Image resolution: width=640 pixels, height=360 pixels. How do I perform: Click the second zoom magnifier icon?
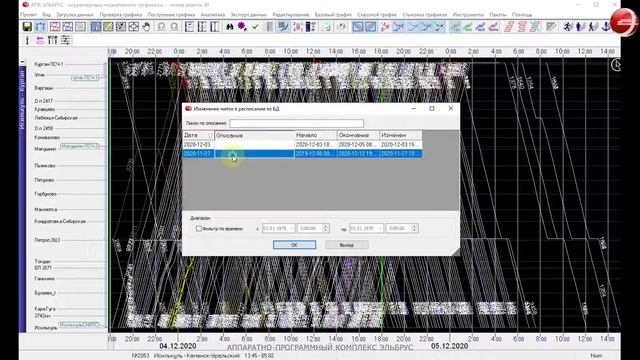pos(174,27)
